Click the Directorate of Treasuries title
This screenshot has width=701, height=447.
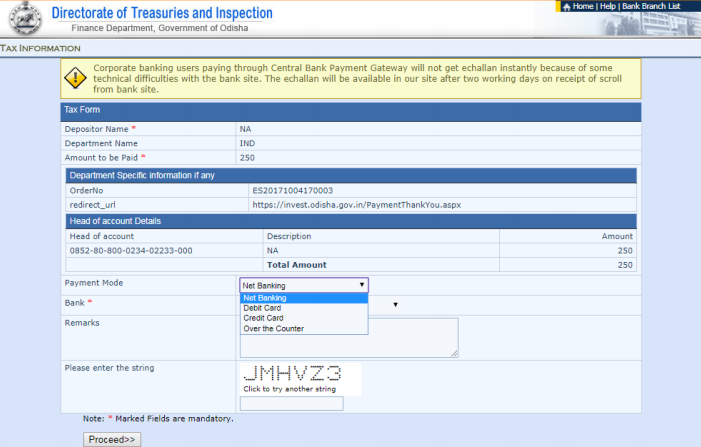pyautogui.click(x=161, y=13)
